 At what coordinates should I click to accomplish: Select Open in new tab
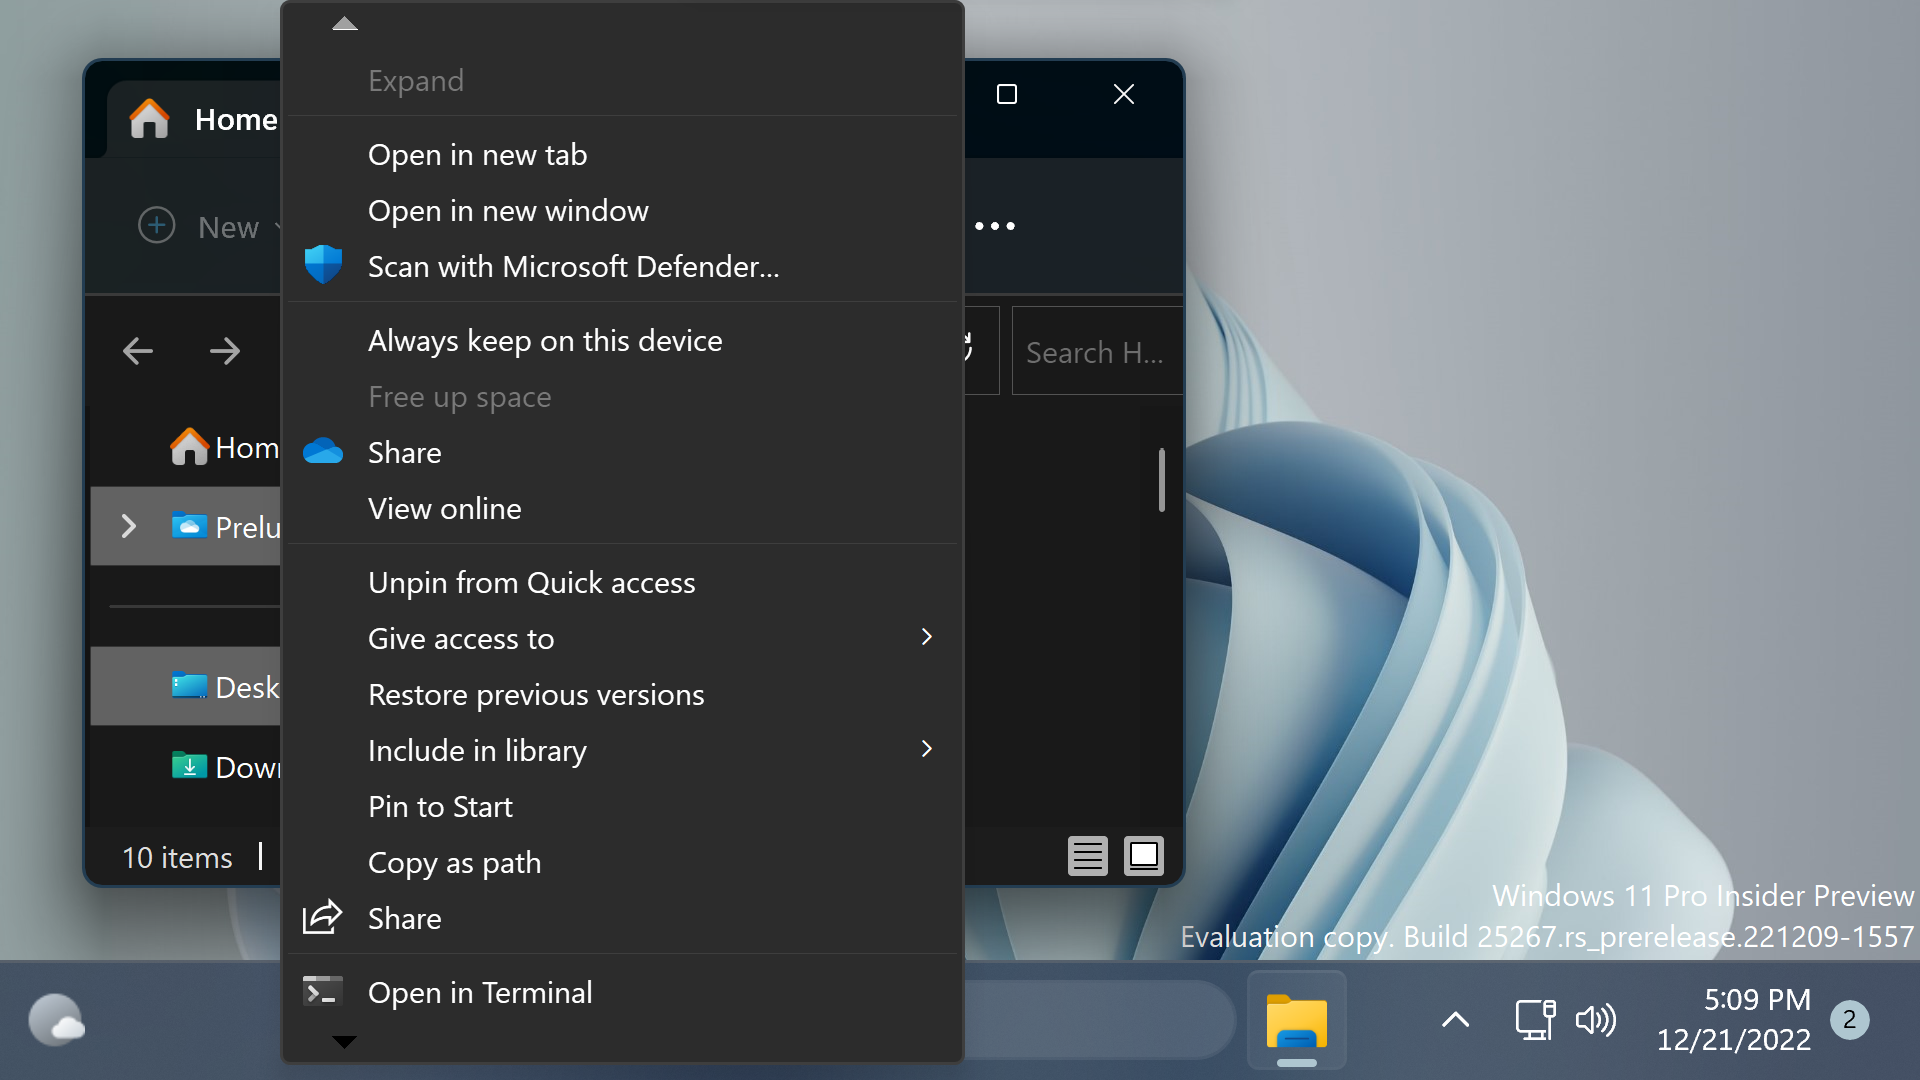(477, 154)
